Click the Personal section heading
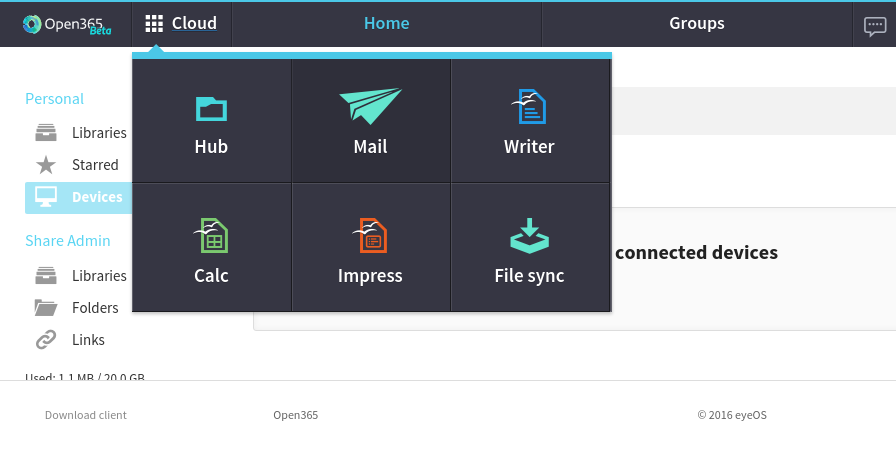 tap(54, 99)
